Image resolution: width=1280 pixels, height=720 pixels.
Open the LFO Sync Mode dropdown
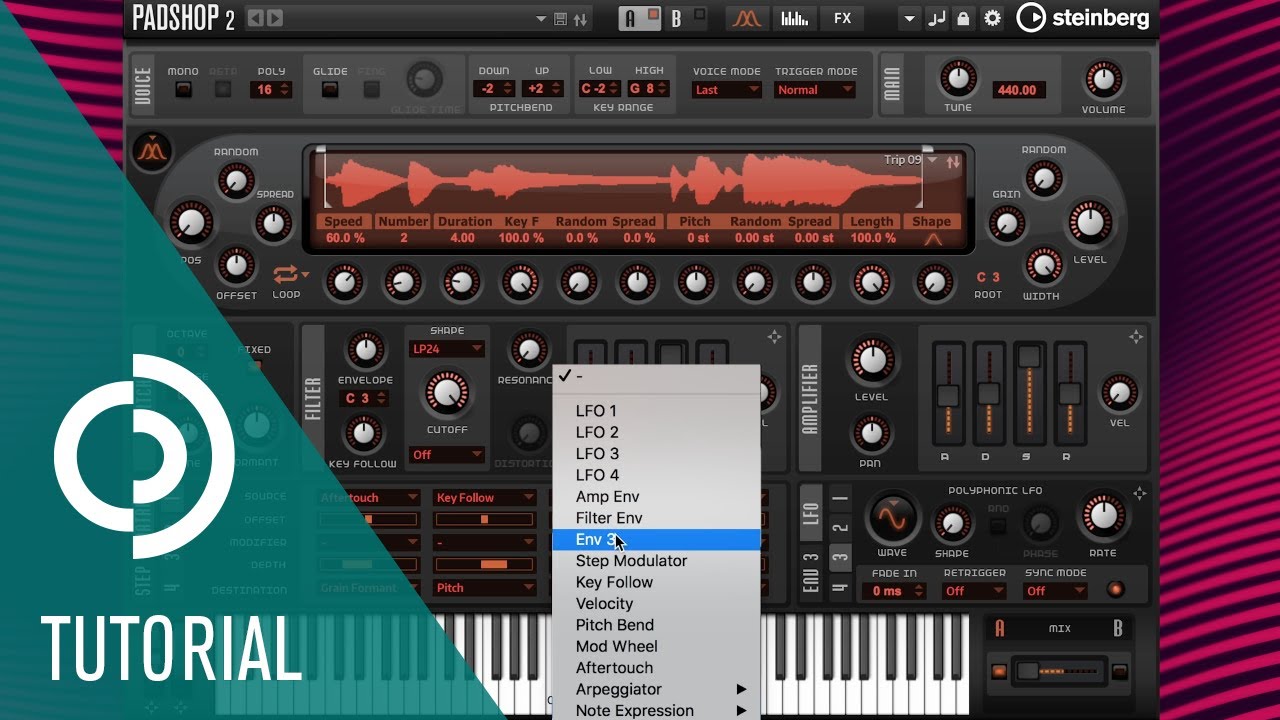coord(1055,591)
